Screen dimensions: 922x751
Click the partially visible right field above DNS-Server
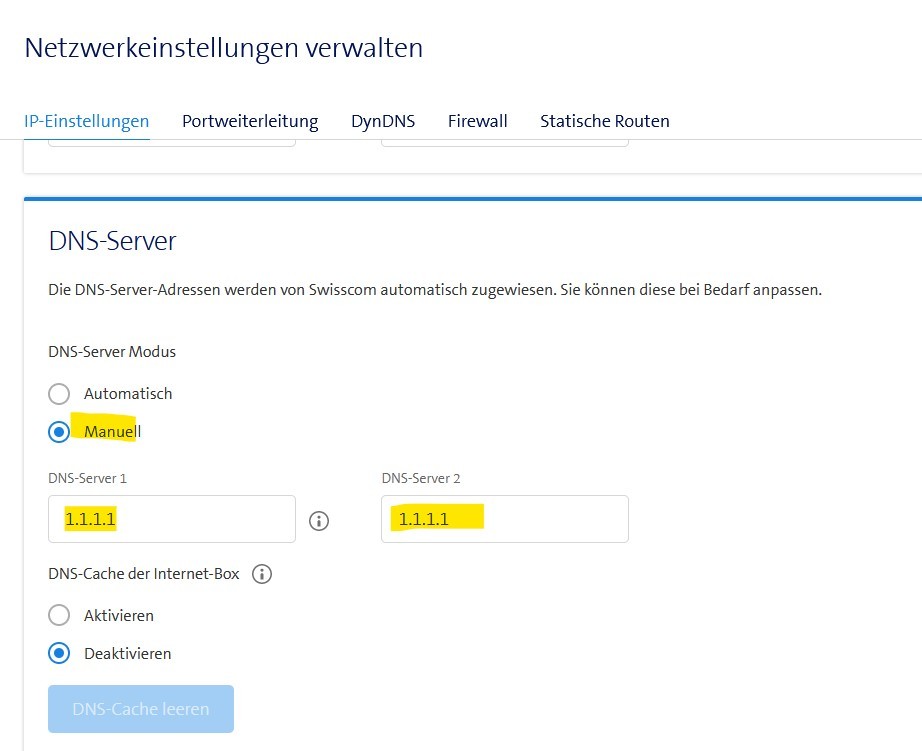504,143
